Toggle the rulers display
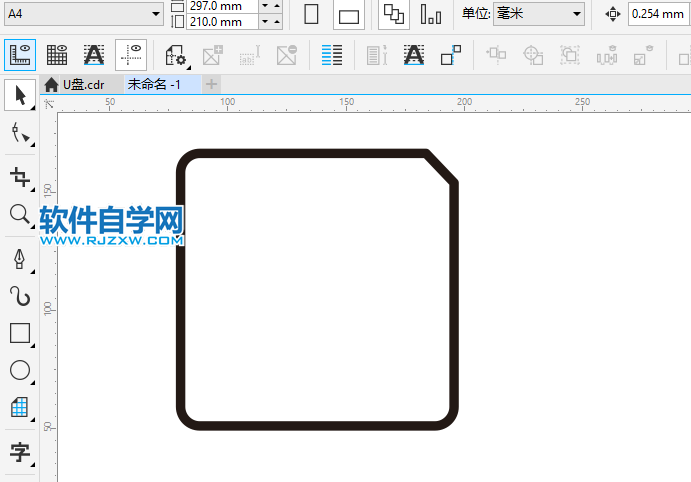Viewport: 691px width, 482px height. [x=20, y=55]
